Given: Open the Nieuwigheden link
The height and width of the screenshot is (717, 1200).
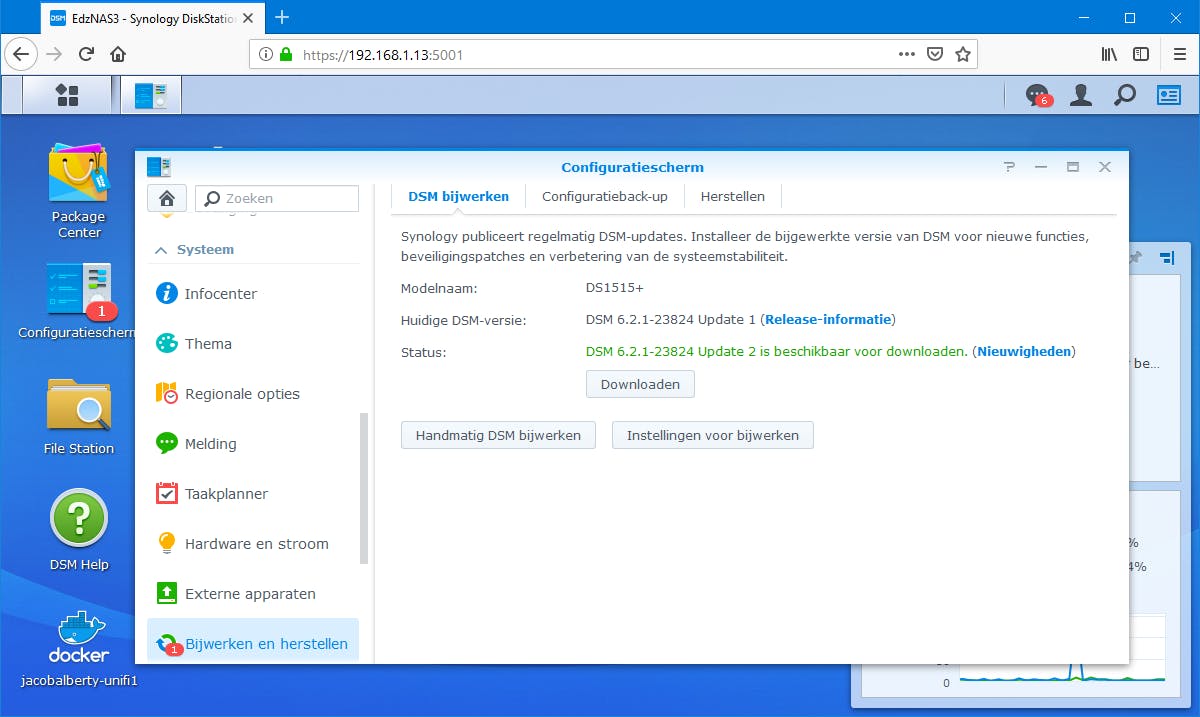Looking at the screenshot, I should tap(1024, 352).
